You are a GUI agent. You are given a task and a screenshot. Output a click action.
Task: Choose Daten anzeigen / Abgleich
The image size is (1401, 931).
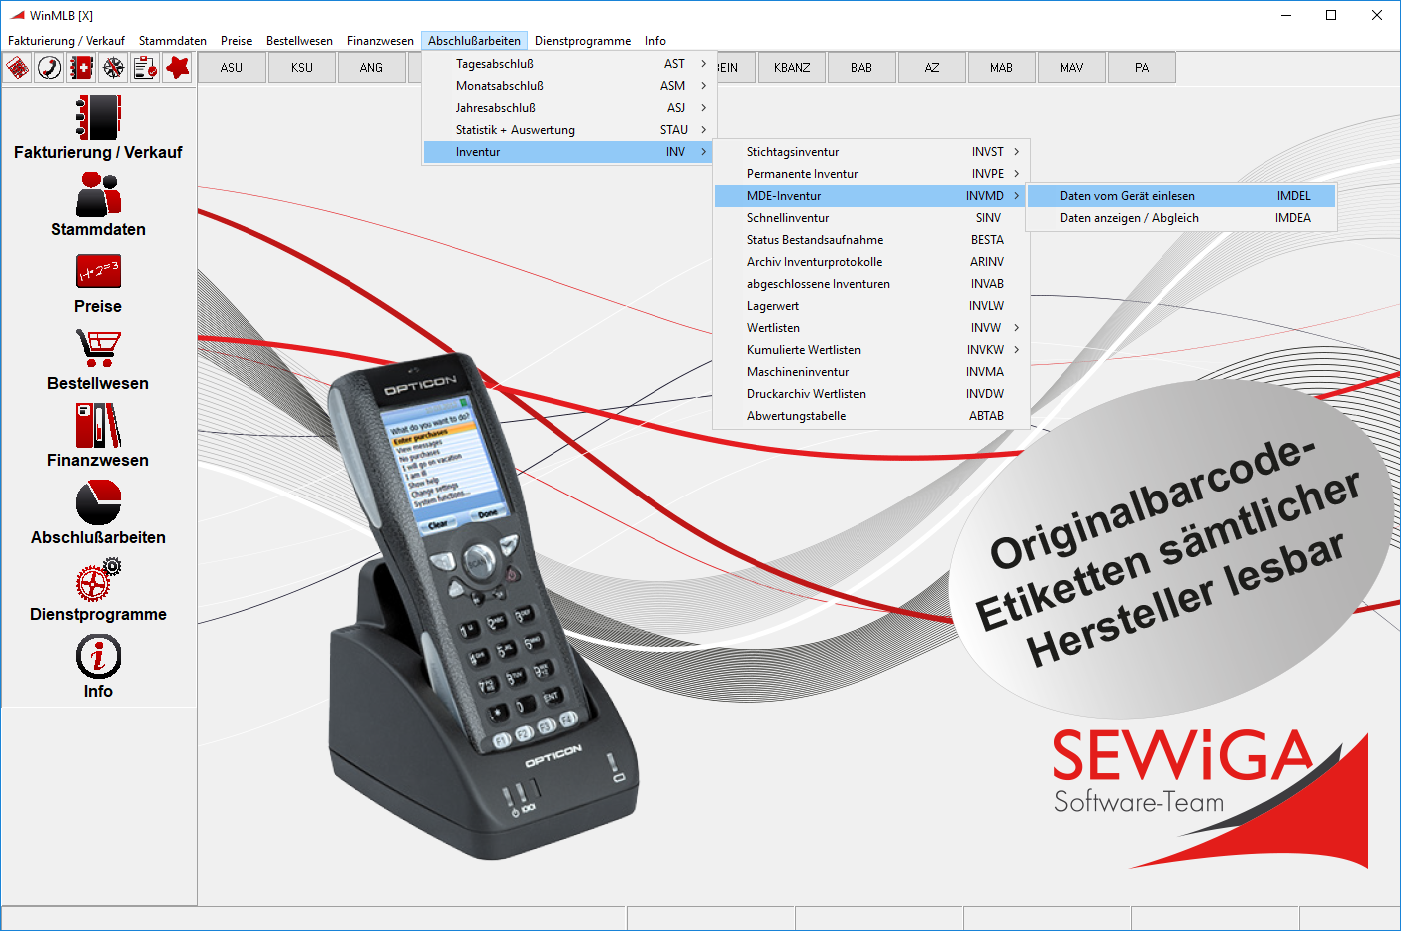click(x=1182, y=218)
